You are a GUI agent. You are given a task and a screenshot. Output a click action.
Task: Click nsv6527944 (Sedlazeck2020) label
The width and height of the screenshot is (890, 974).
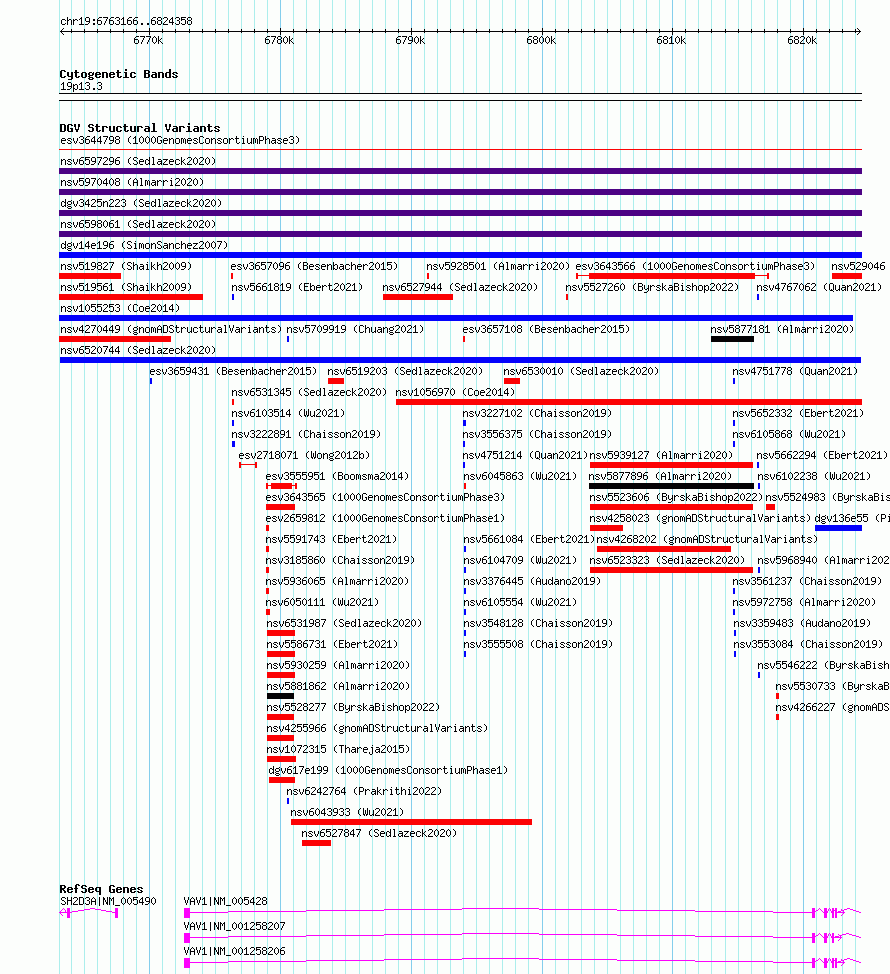pyautogui.click(x=460, y=288)
